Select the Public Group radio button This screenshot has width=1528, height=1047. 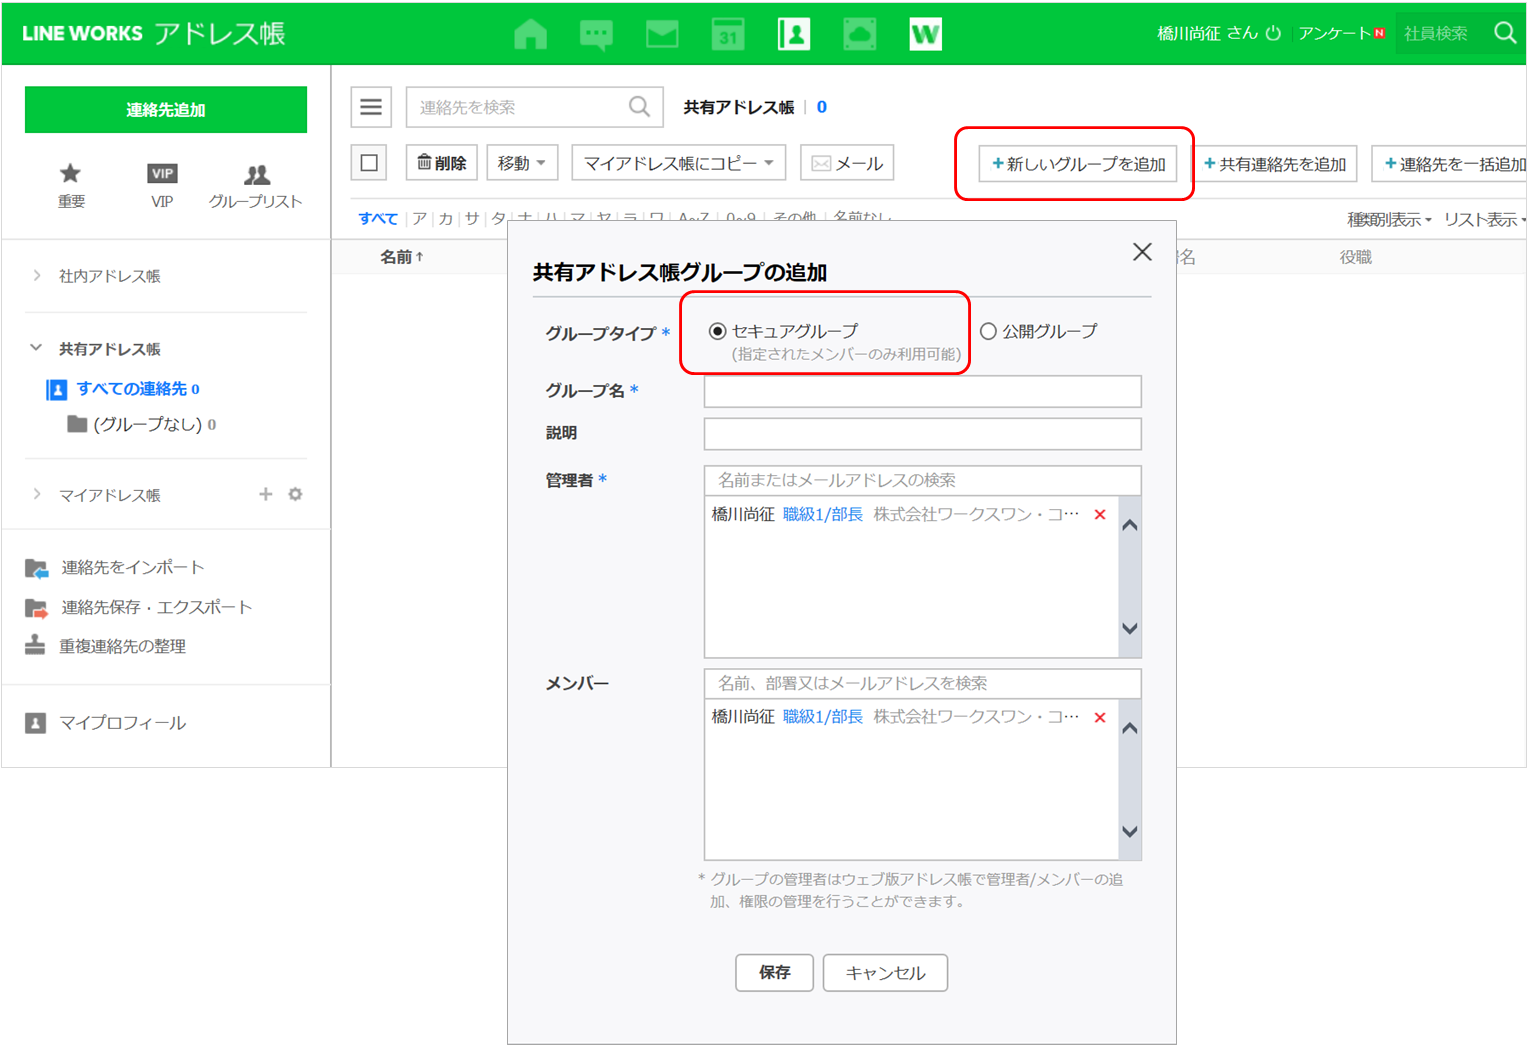click(988, 331)
